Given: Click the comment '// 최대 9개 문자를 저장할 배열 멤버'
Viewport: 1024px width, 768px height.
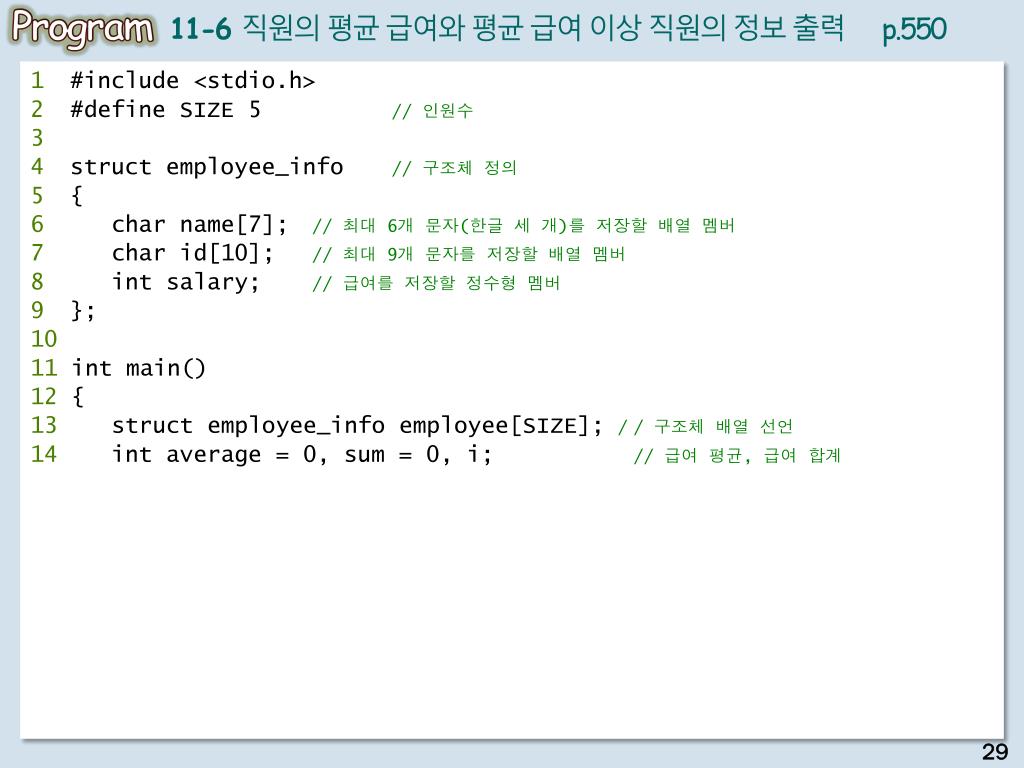Looking at the screenshot, I should click(x=468, y=254).
